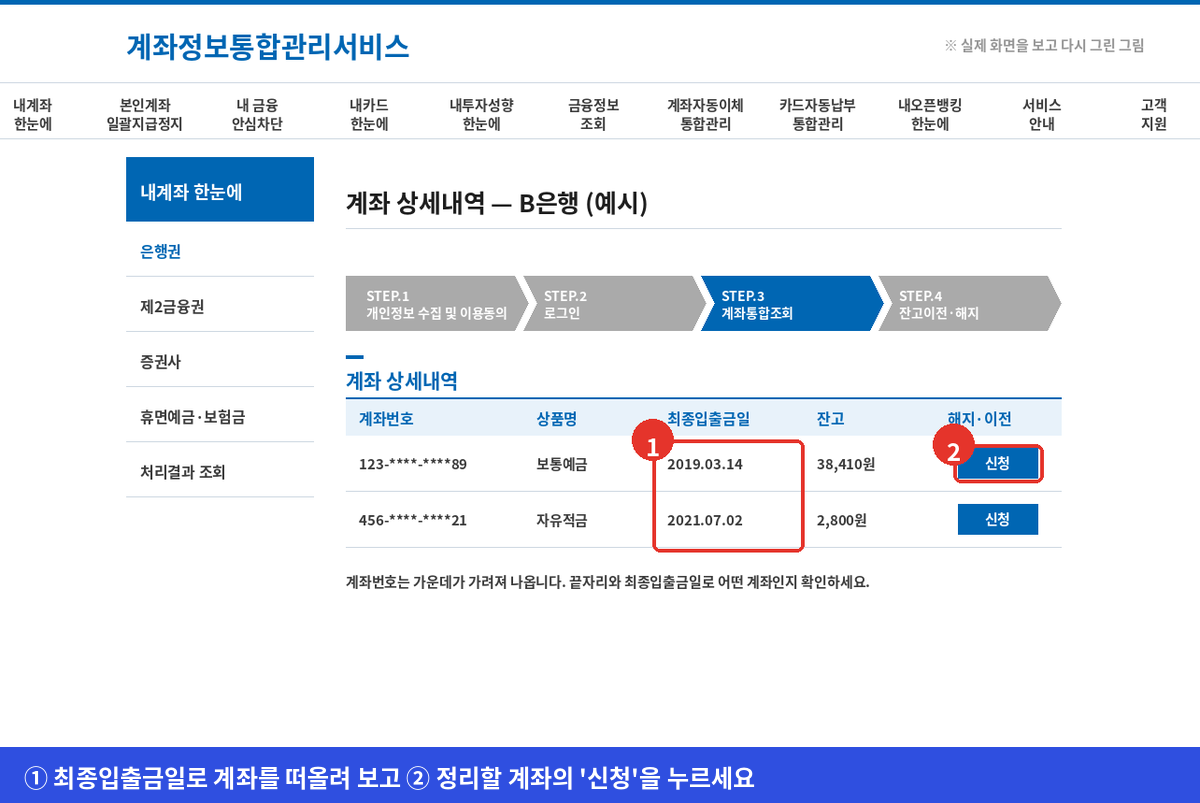Open the 계좌자동이체 통합관리 menu

(x=705, y=115)
